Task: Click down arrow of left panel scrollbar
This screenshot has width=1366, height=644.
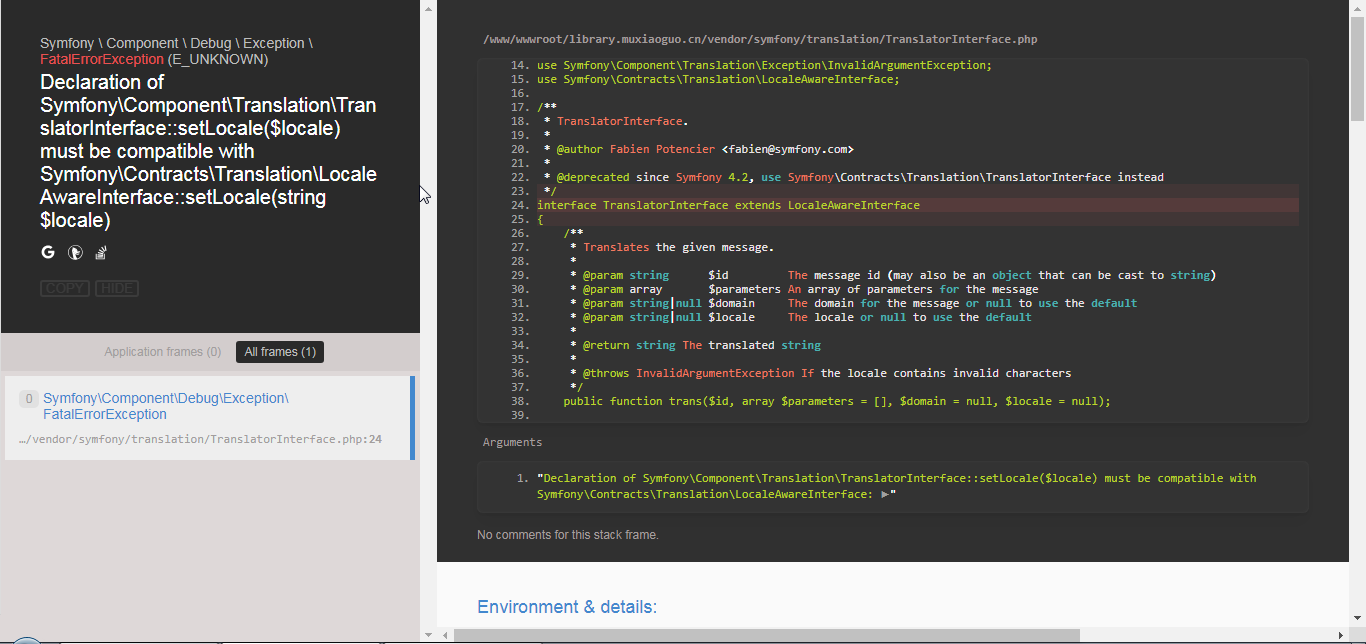Action: click(428, 634)
